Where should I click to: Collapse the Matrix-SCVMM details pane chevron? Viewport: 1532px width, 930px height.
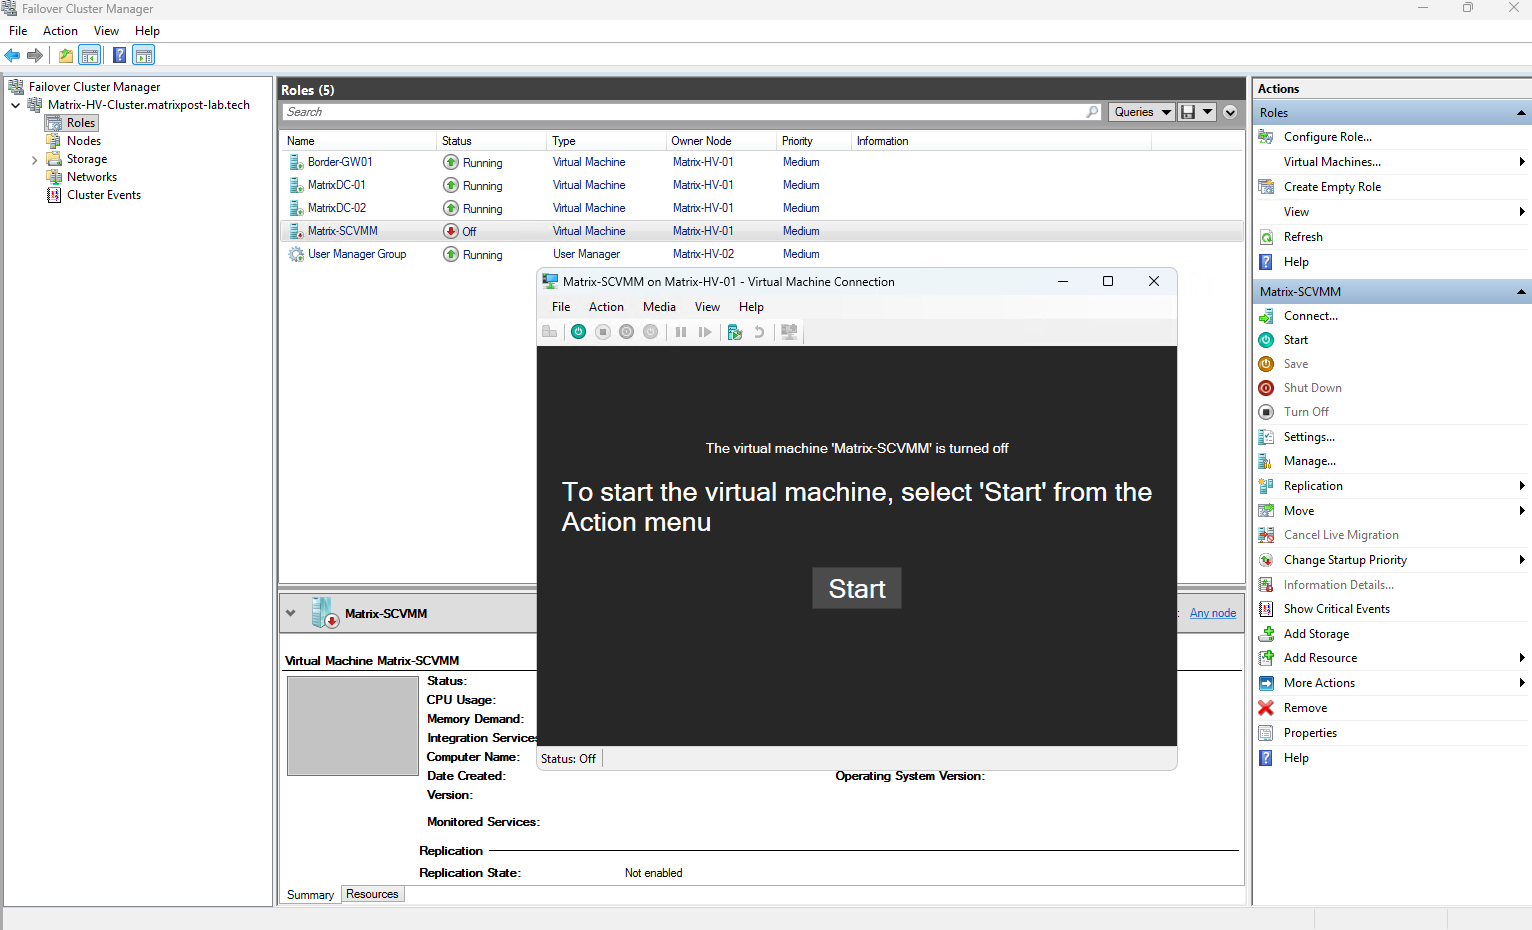[291, 613]
